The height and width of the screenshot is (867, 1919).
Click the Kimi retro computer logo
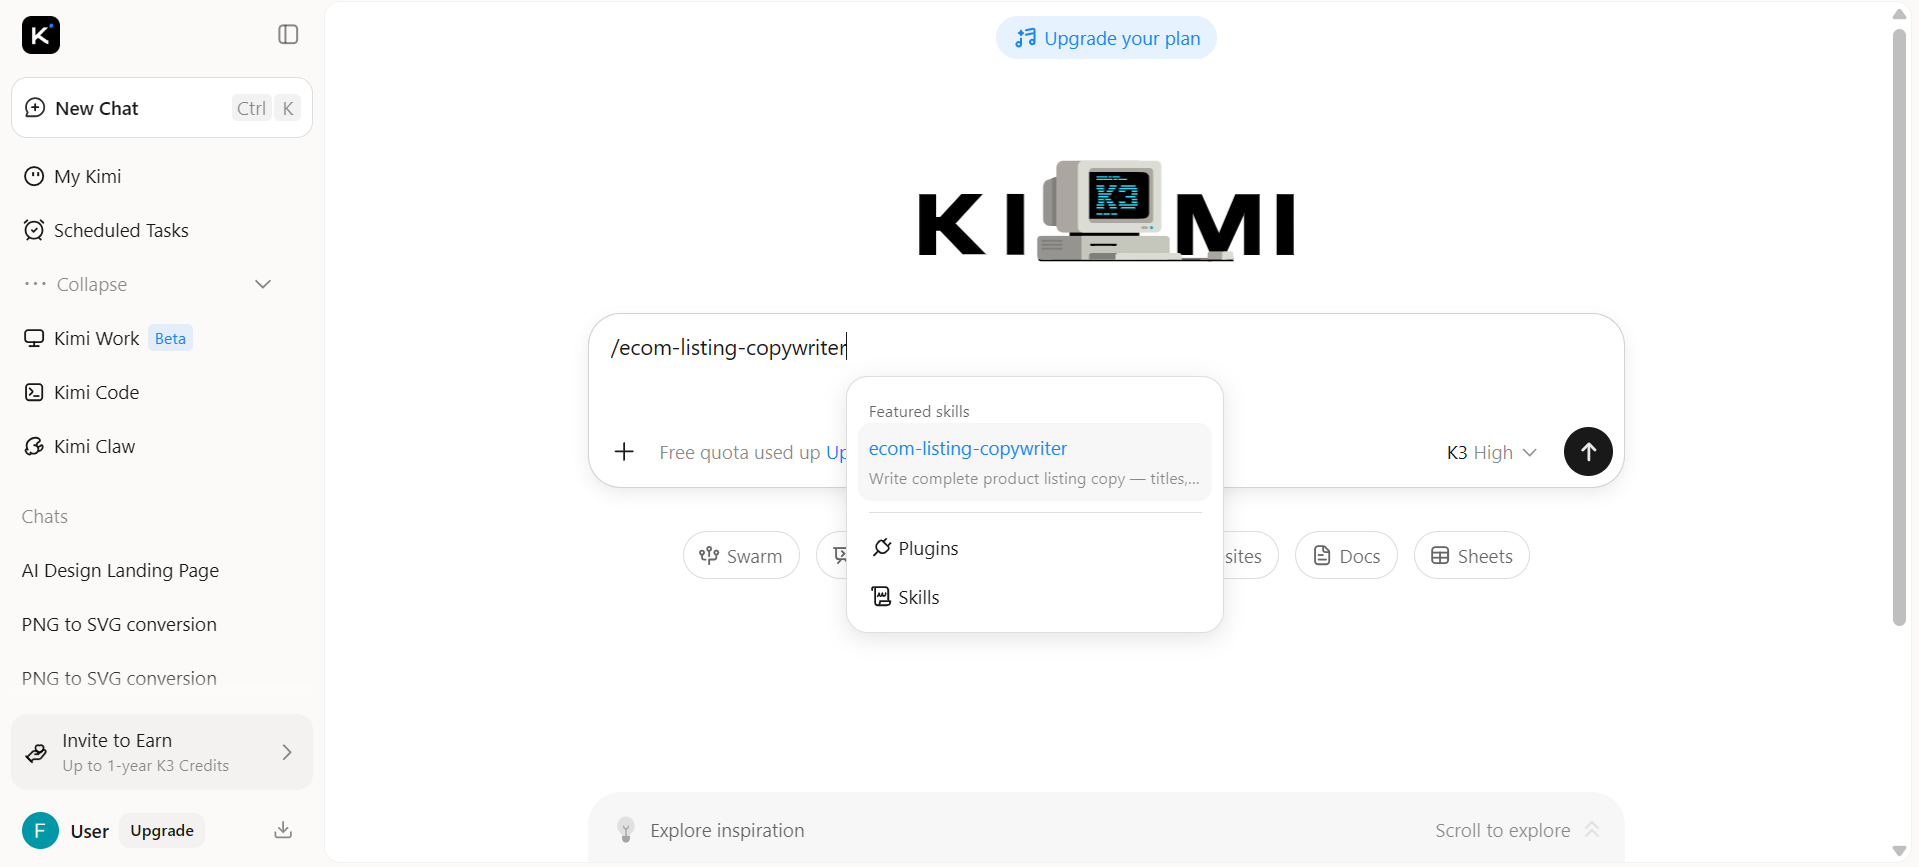coord(1105,210)
